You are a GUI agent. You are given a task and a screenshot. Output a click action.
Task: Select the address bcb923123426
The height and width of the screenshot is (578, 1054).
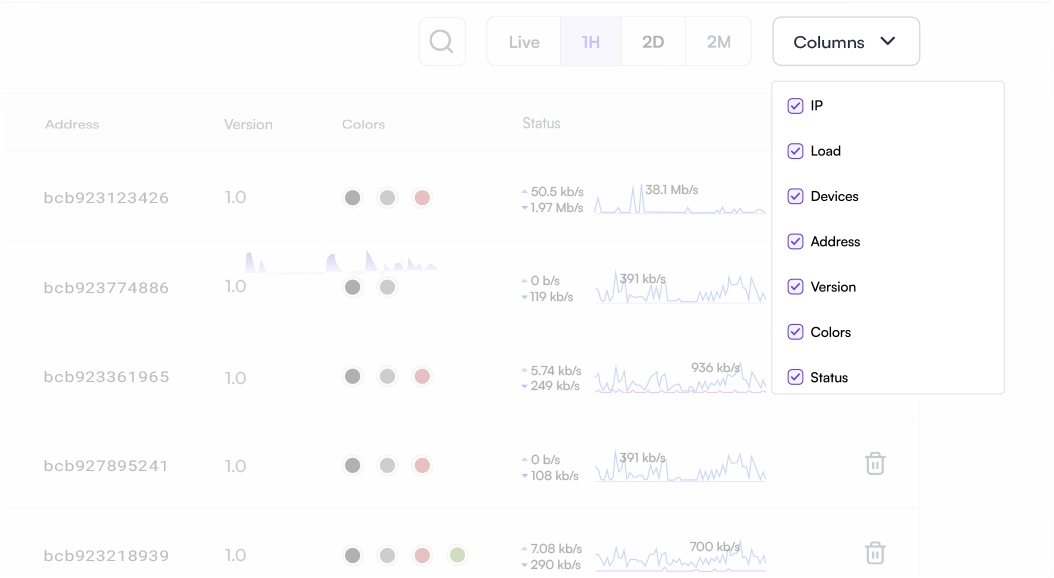(105, 197)
